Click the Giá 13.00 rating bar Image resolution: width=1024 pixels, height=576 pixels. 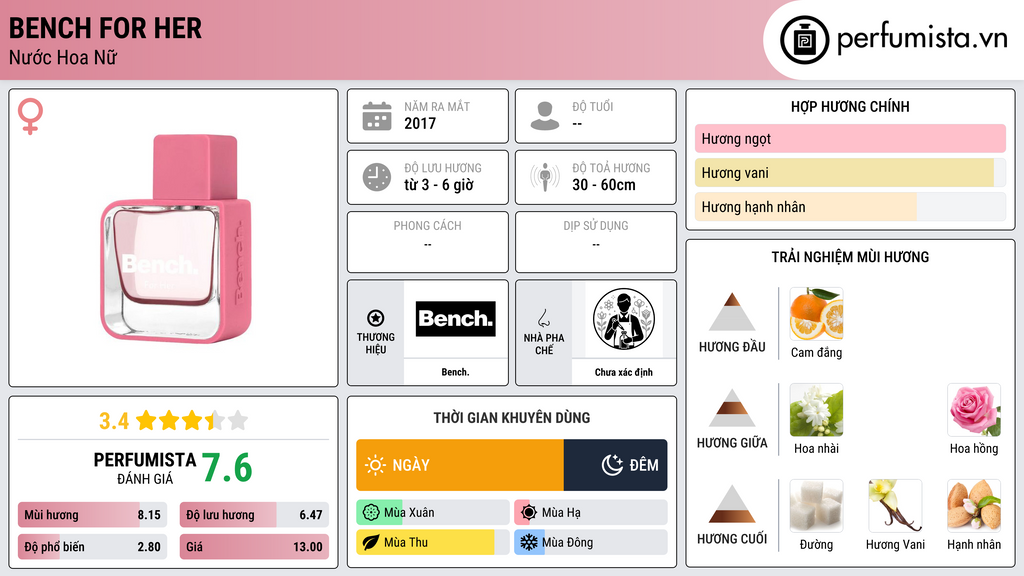(254, 547)
